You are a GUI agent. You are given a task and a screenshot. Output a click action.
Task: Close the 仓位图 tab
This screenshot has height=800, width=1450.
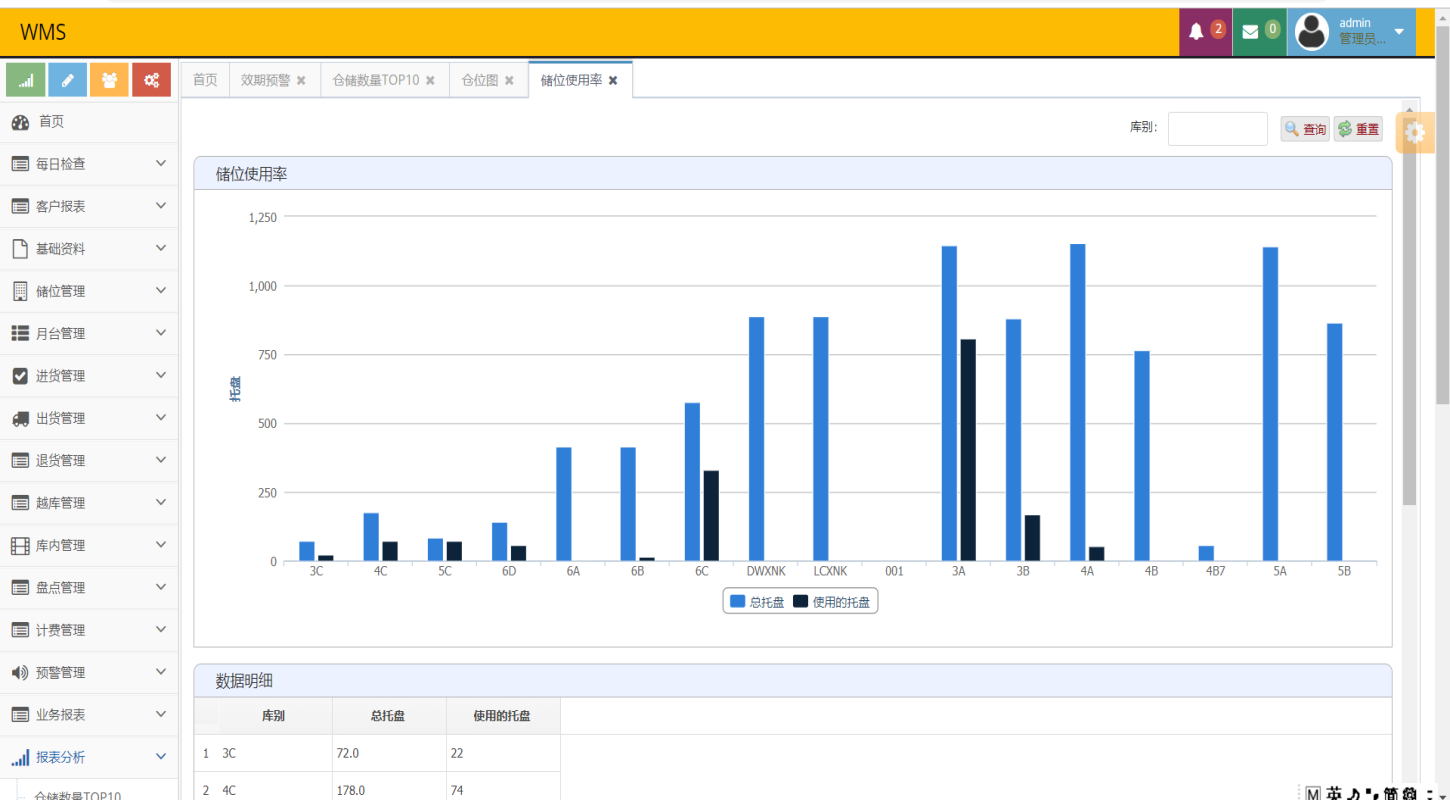click(x=509, y=80)
